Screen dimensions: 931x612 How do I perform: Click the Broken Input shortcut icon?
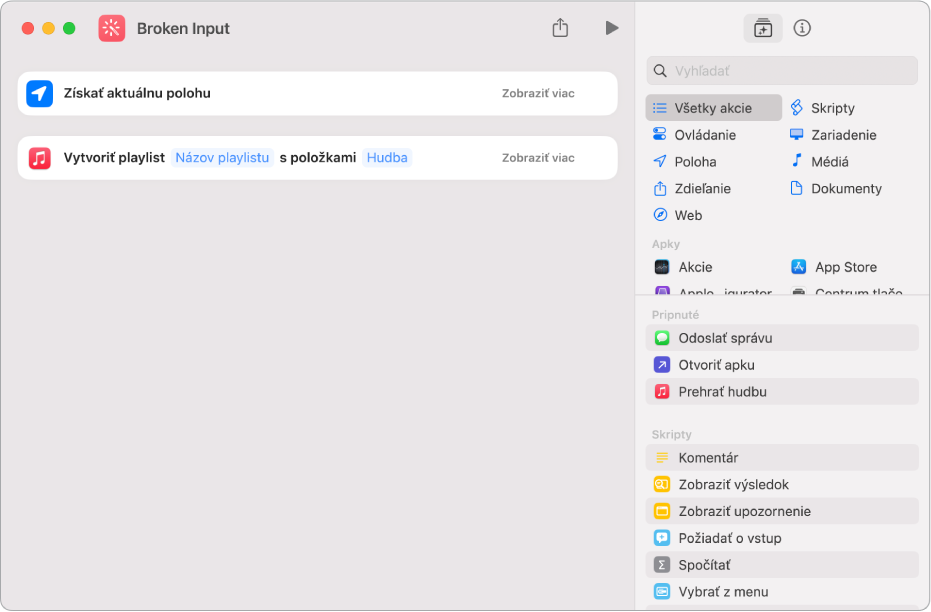coord(112,28)
